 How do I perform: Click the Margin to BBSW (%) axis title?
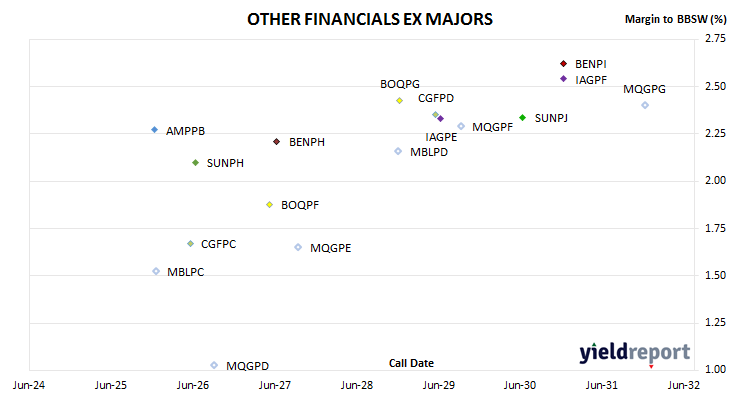click(x=676, y=19)
